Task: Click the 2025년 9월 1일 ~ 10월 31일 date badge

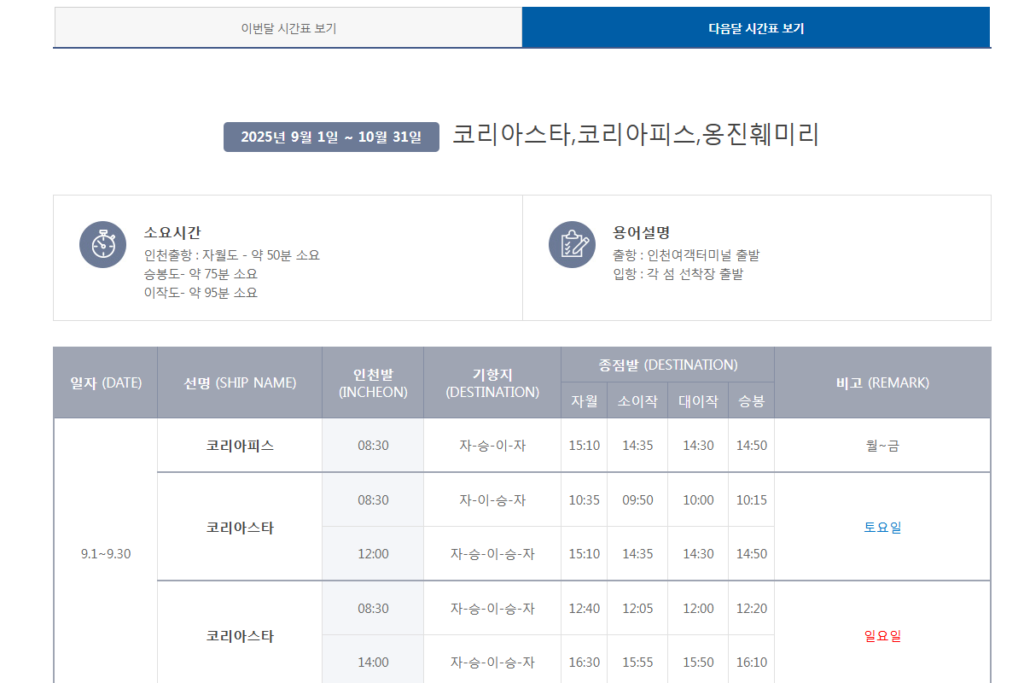Action: 331,137
